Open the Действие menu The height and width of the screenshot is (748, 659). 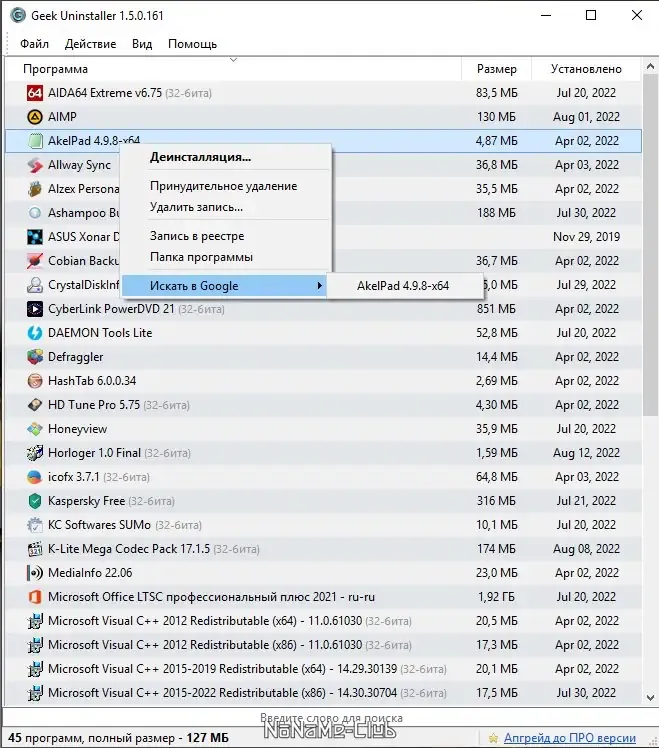(x=90, y=44)
